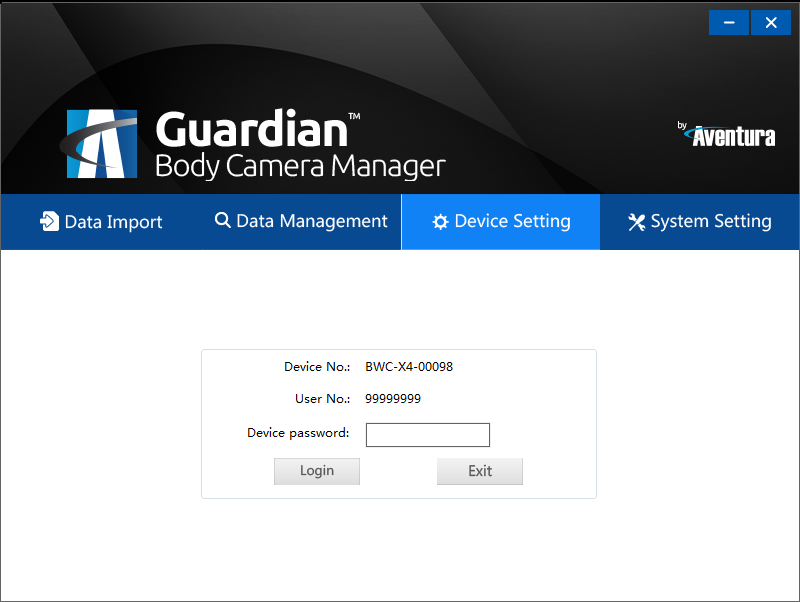800x602 pixels.
Task: Click the gear icon on Device Setting tab
Action: pos(441,222)
